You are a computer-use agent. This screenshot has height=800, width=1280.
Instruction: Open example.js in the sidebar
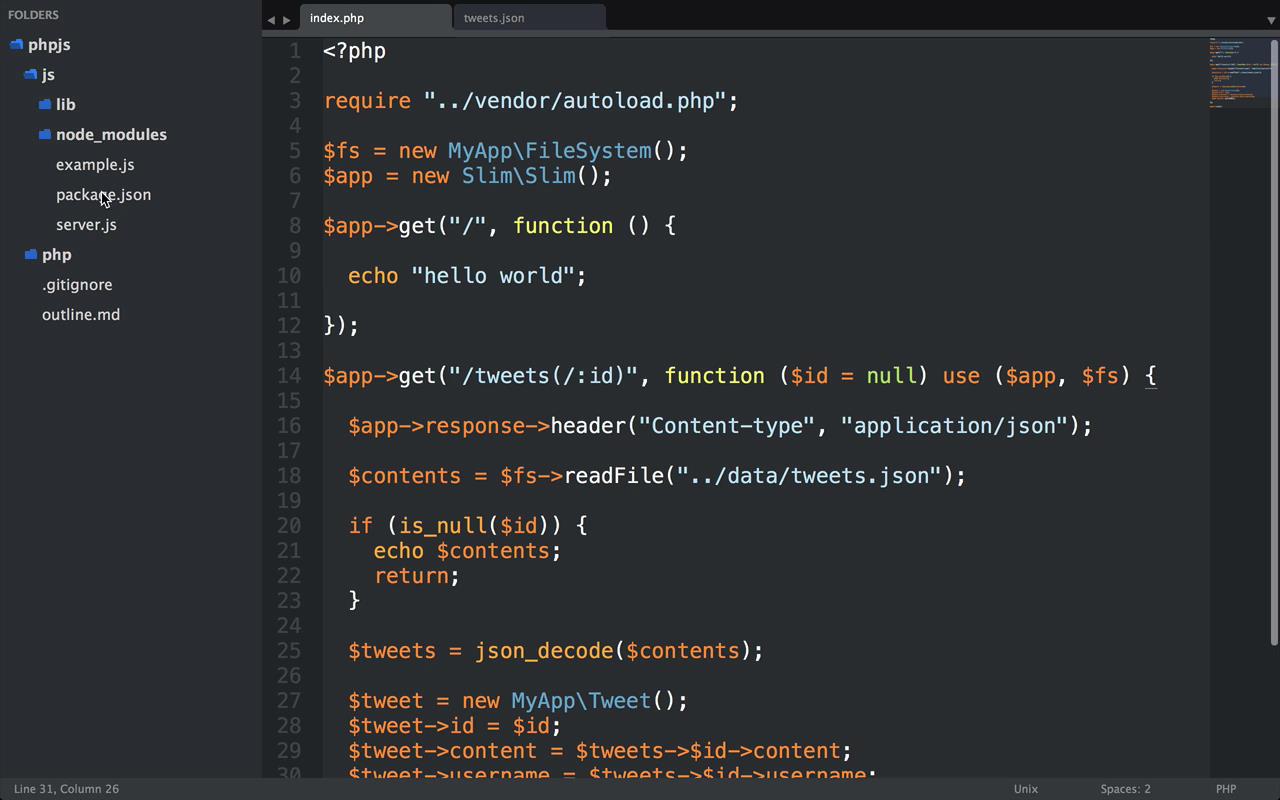95,165
